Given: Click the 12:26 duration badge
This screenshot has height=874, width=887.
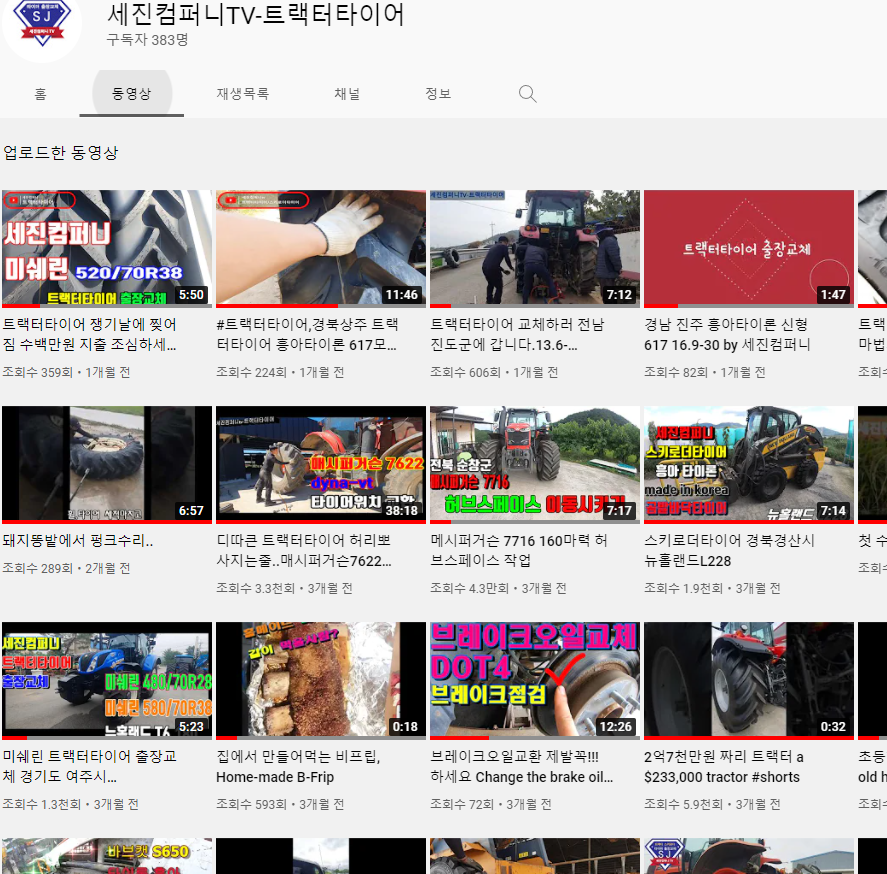Looking at the screenshot, I should [615, 727].
